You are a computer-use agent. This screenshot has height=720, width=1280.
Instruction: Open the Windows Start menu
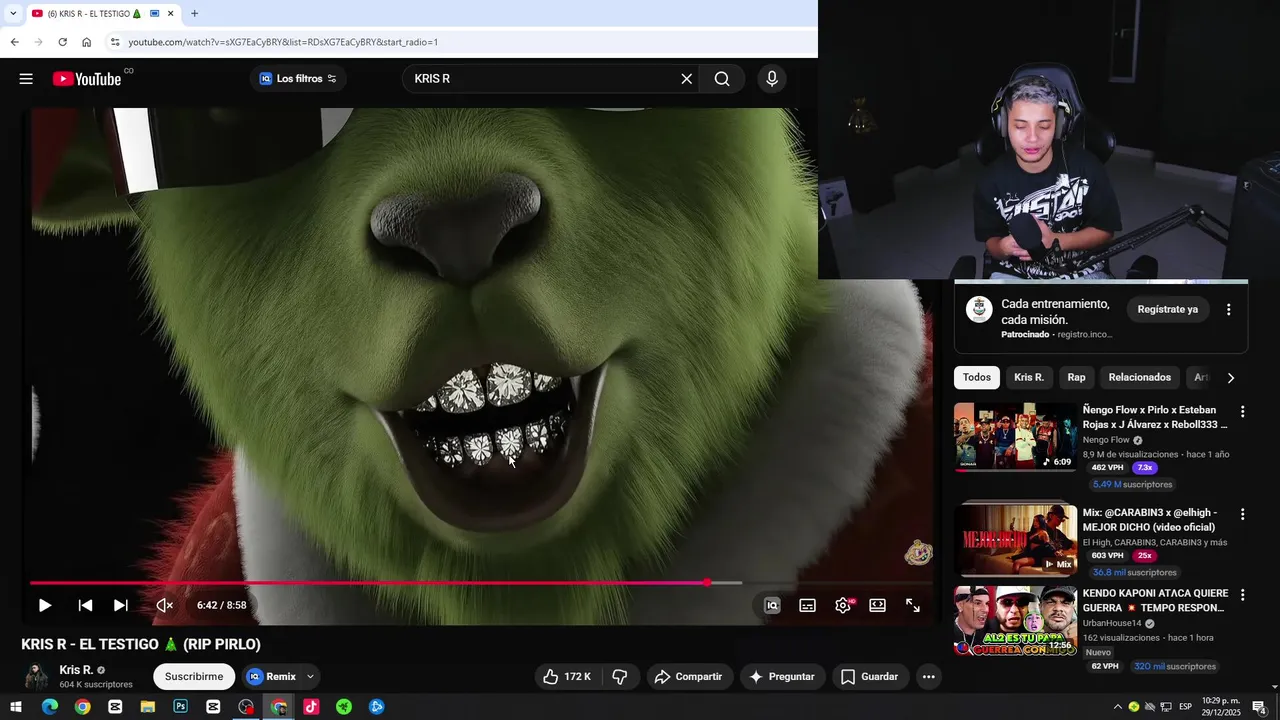[x=16, y=707]
